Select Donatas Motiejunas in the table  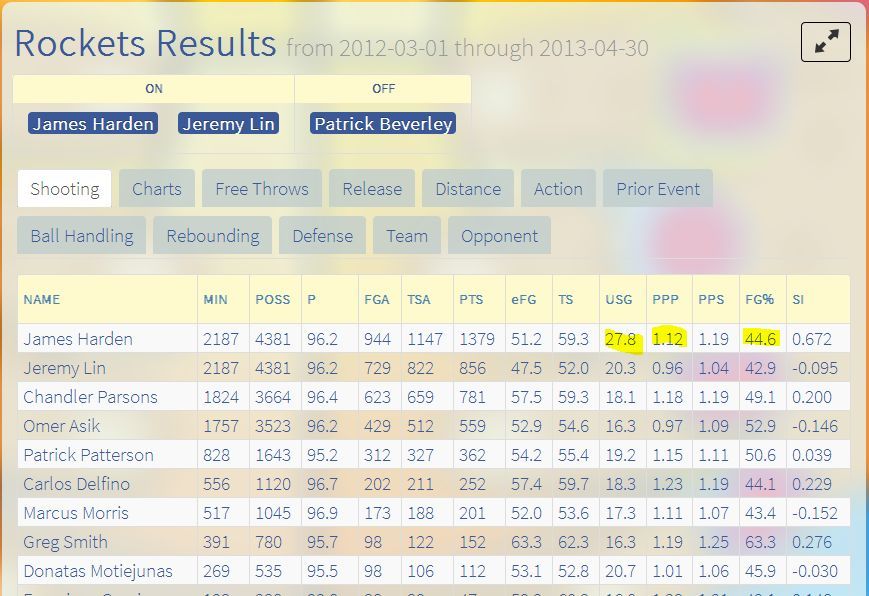tap(98, 570)
